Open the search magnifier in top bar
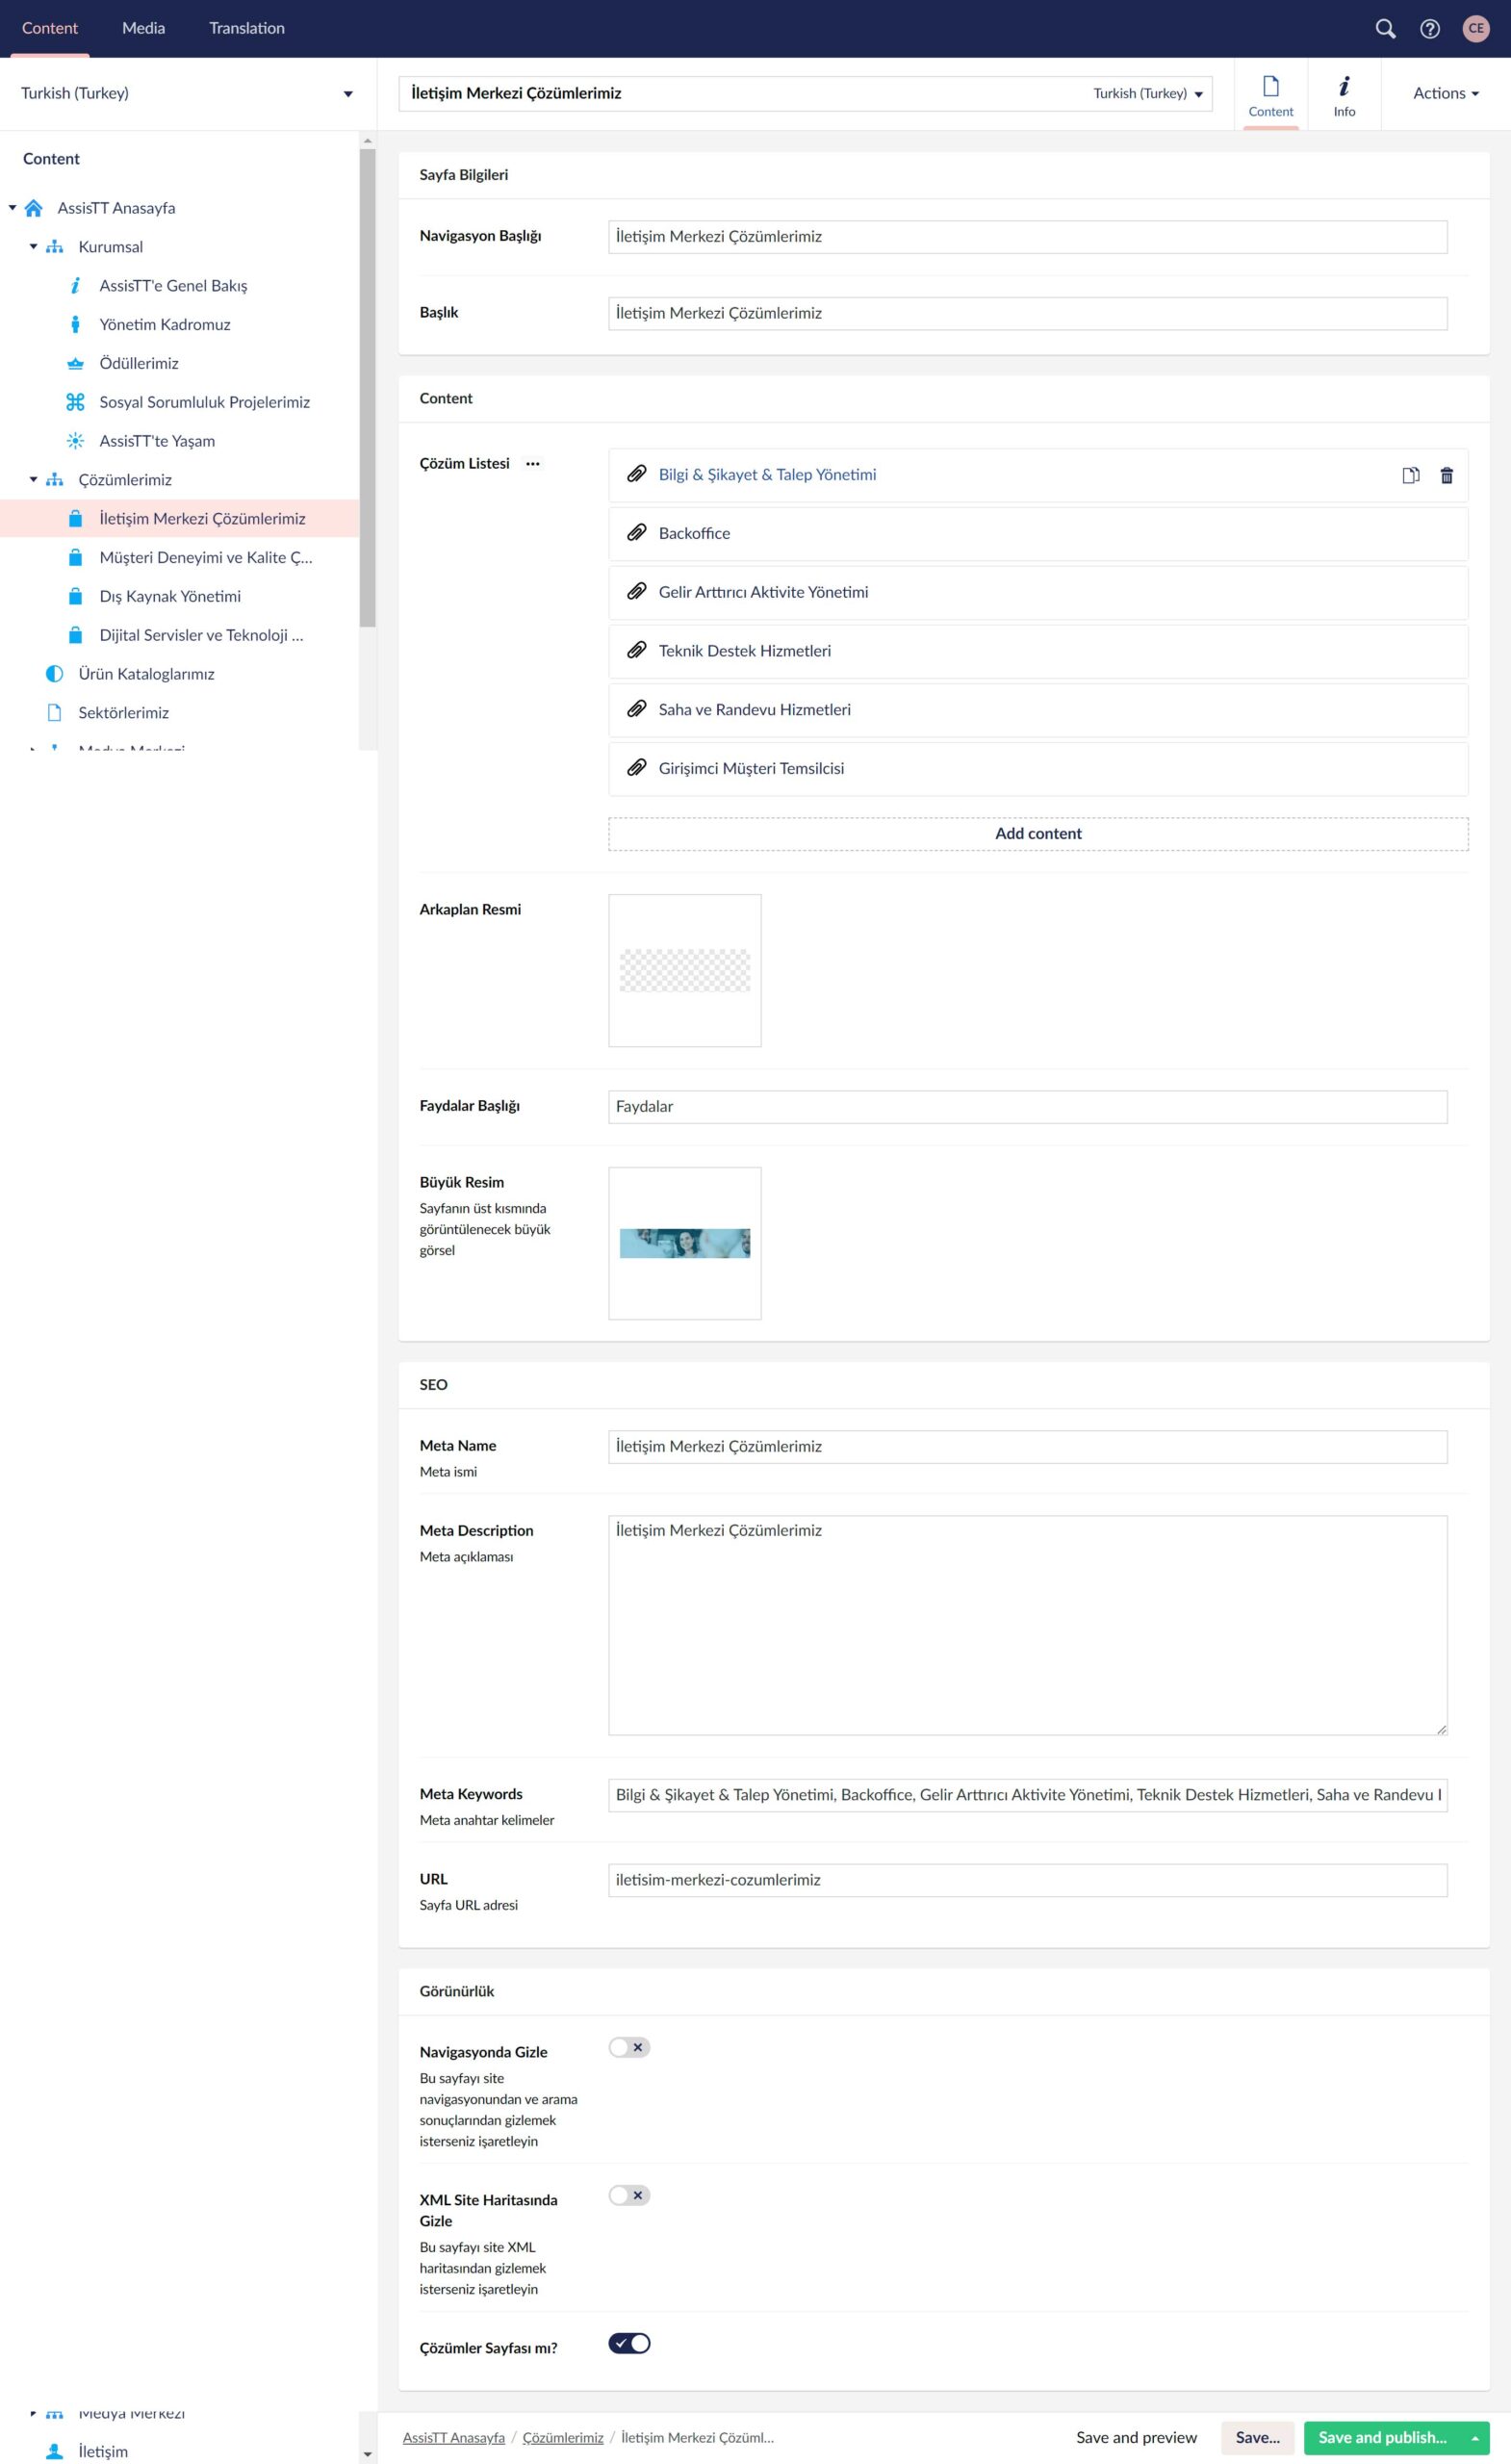Image resolution: width=1511 pixels, height=2464 pixels. coord(1385,29)
